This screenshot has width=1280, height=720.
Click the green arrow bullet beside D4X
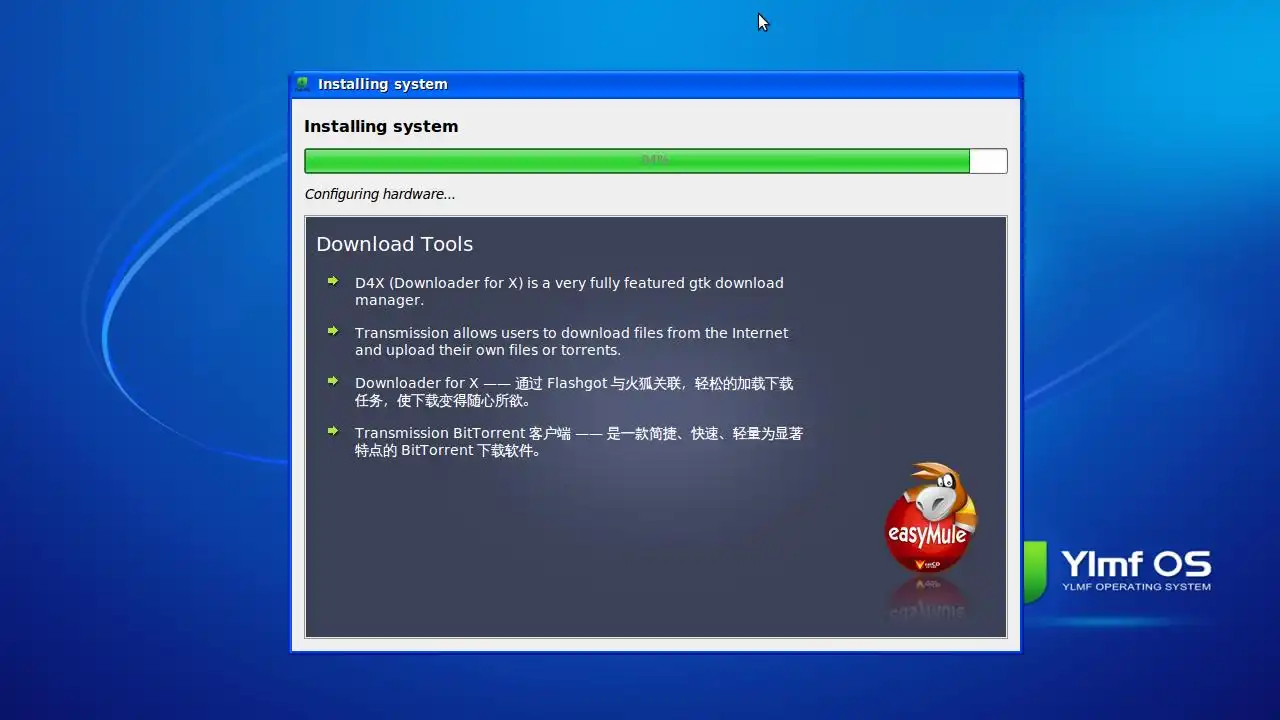pos(333,281)
